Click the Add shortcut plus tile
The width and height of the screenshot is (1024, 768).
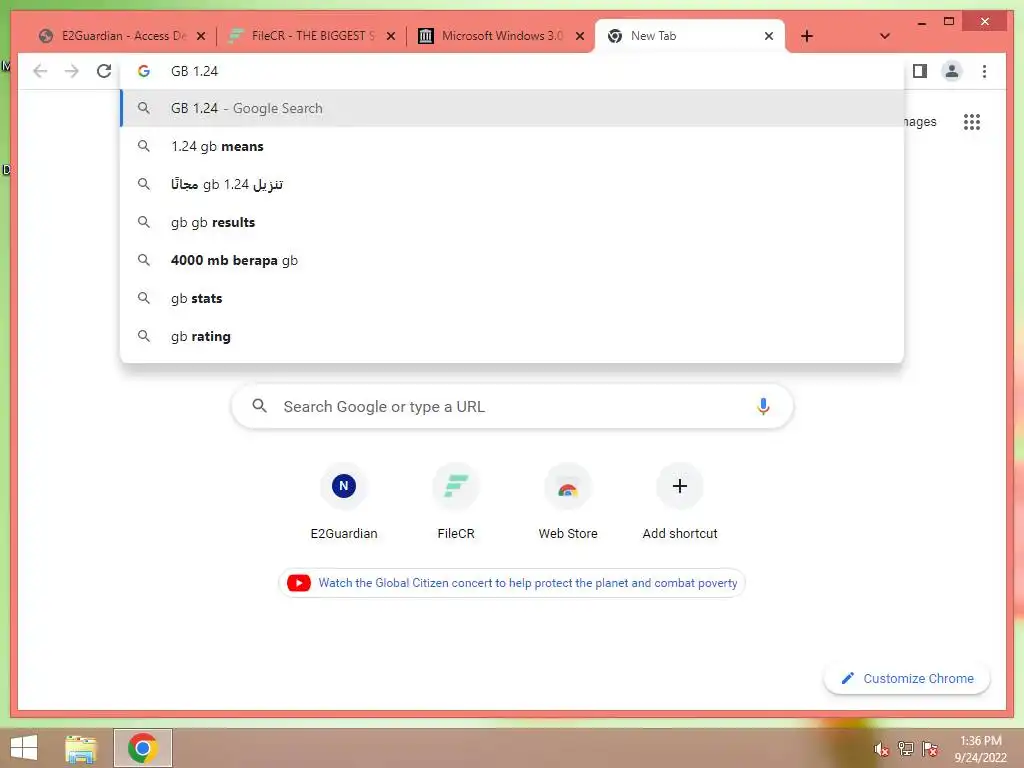680,502
